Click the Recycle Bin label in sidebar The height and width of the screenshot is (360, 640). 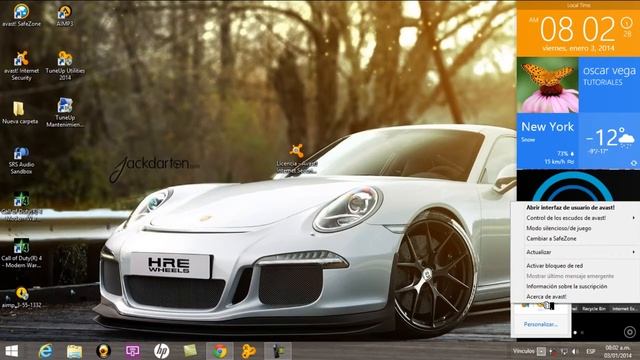[x=594, y=309]
